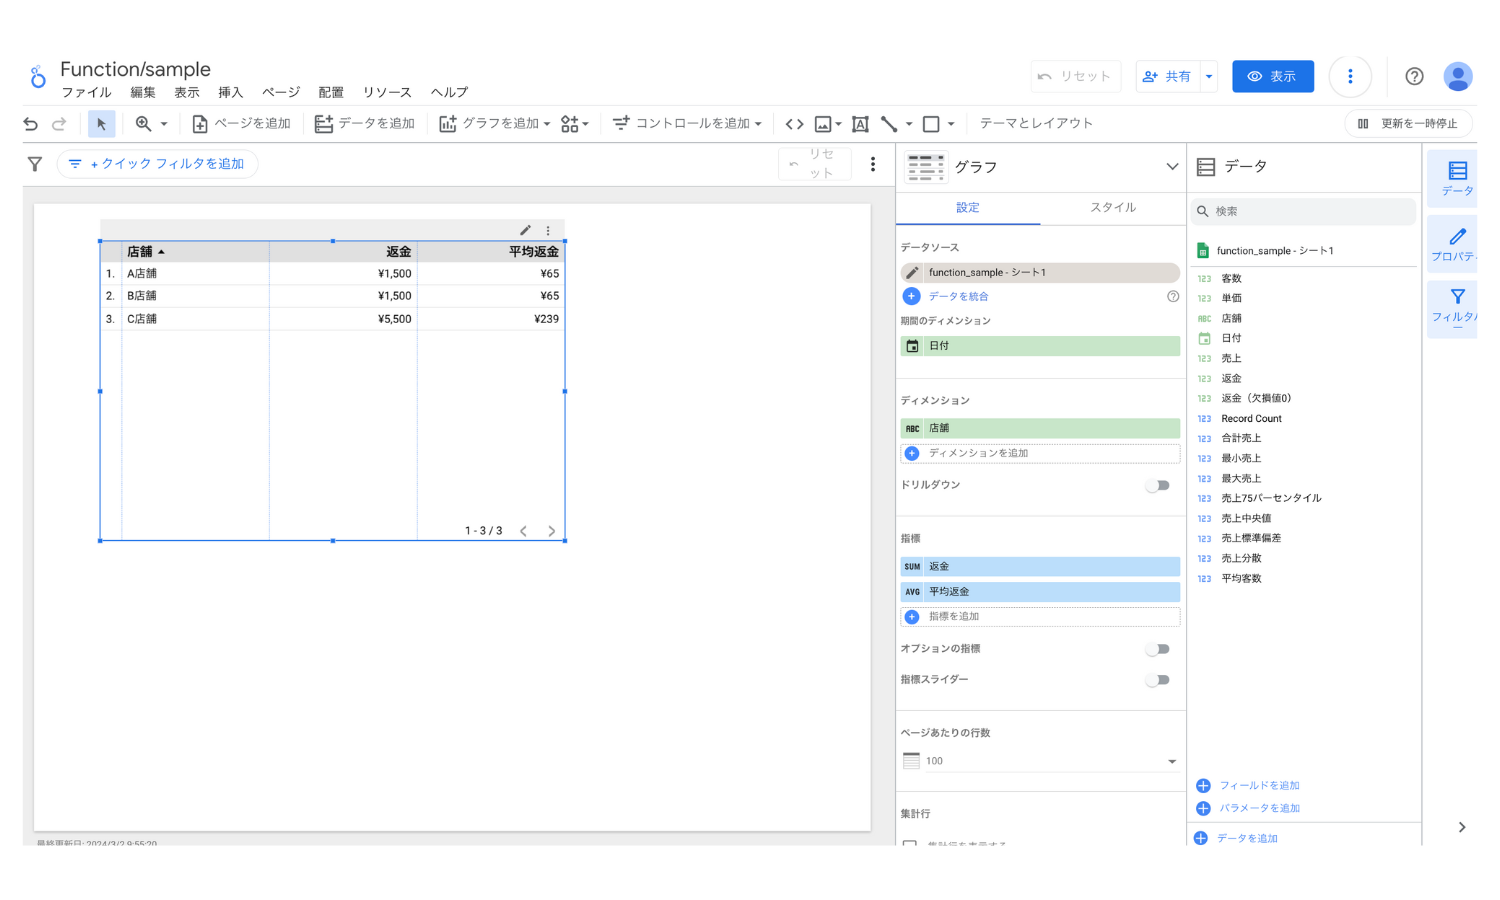Select the text box tool
Screen dimensions: 1500x900
pyautogui.click(x=860, y=124)
